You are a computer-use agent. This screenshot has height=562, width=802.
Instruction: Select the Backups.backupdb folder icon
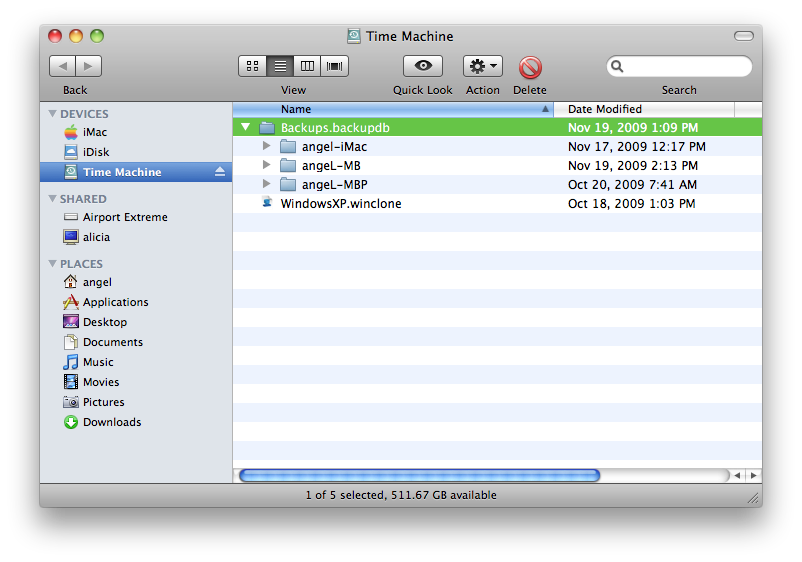coord(267,127)
